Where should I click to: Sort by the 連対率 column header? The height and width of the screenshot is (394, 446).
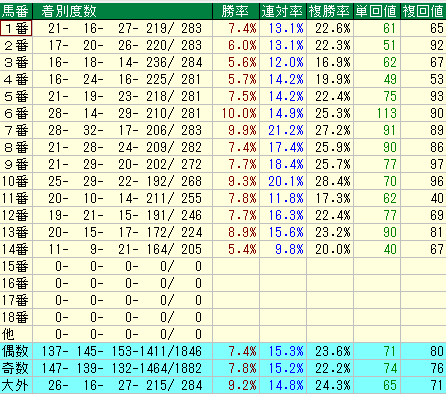[x=283, y=11]
